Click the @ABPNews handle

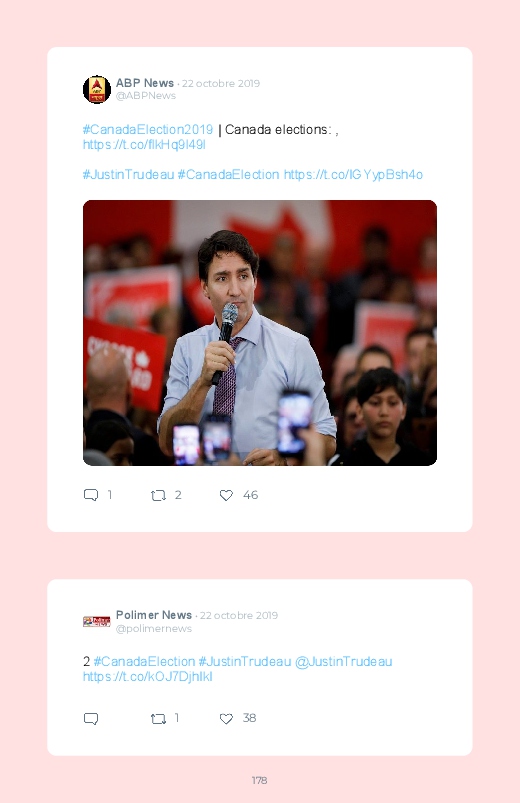click(x=145, y=96)
